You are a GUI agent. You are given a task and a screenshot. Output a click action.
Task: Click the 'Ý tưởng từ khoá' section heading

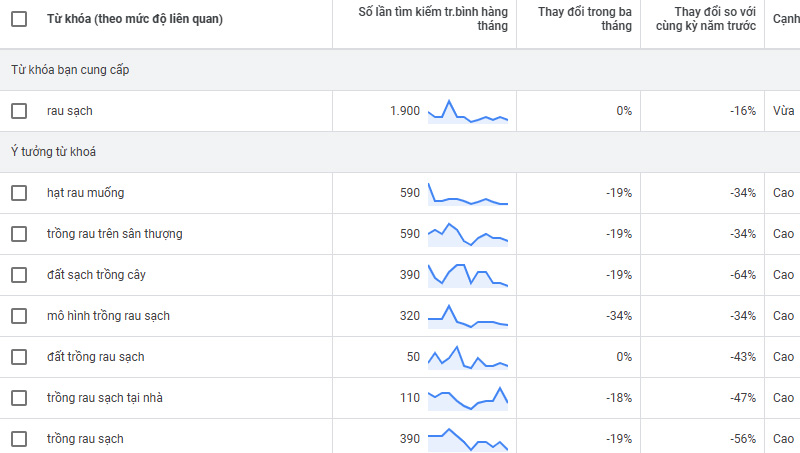(x=53, y=152)
